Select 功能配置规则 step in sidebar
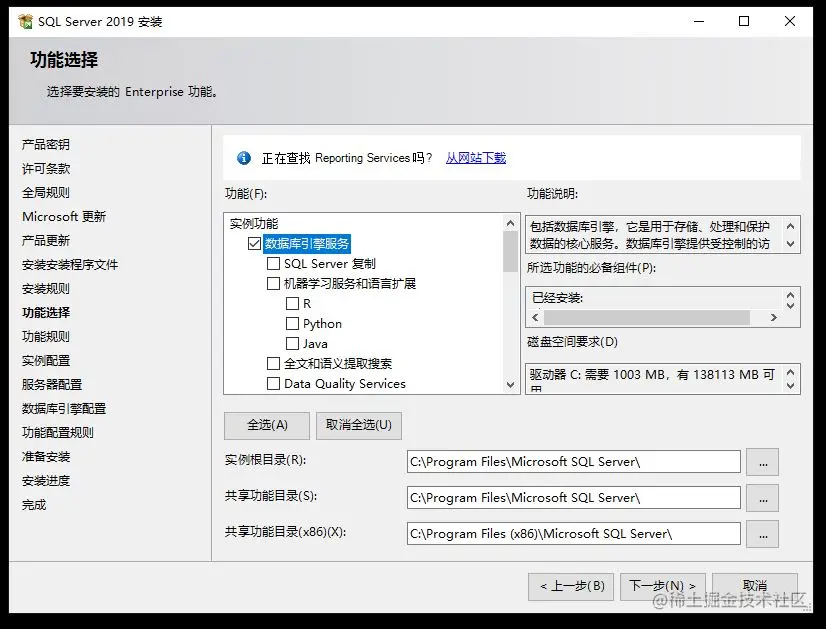 [58, 433]
